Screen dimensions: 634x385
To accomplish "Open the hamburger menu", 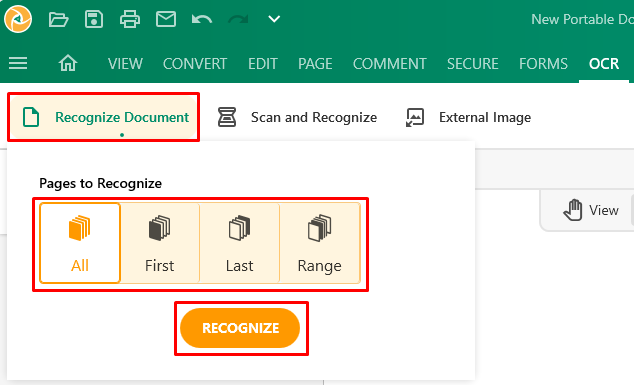I will 18,63.
